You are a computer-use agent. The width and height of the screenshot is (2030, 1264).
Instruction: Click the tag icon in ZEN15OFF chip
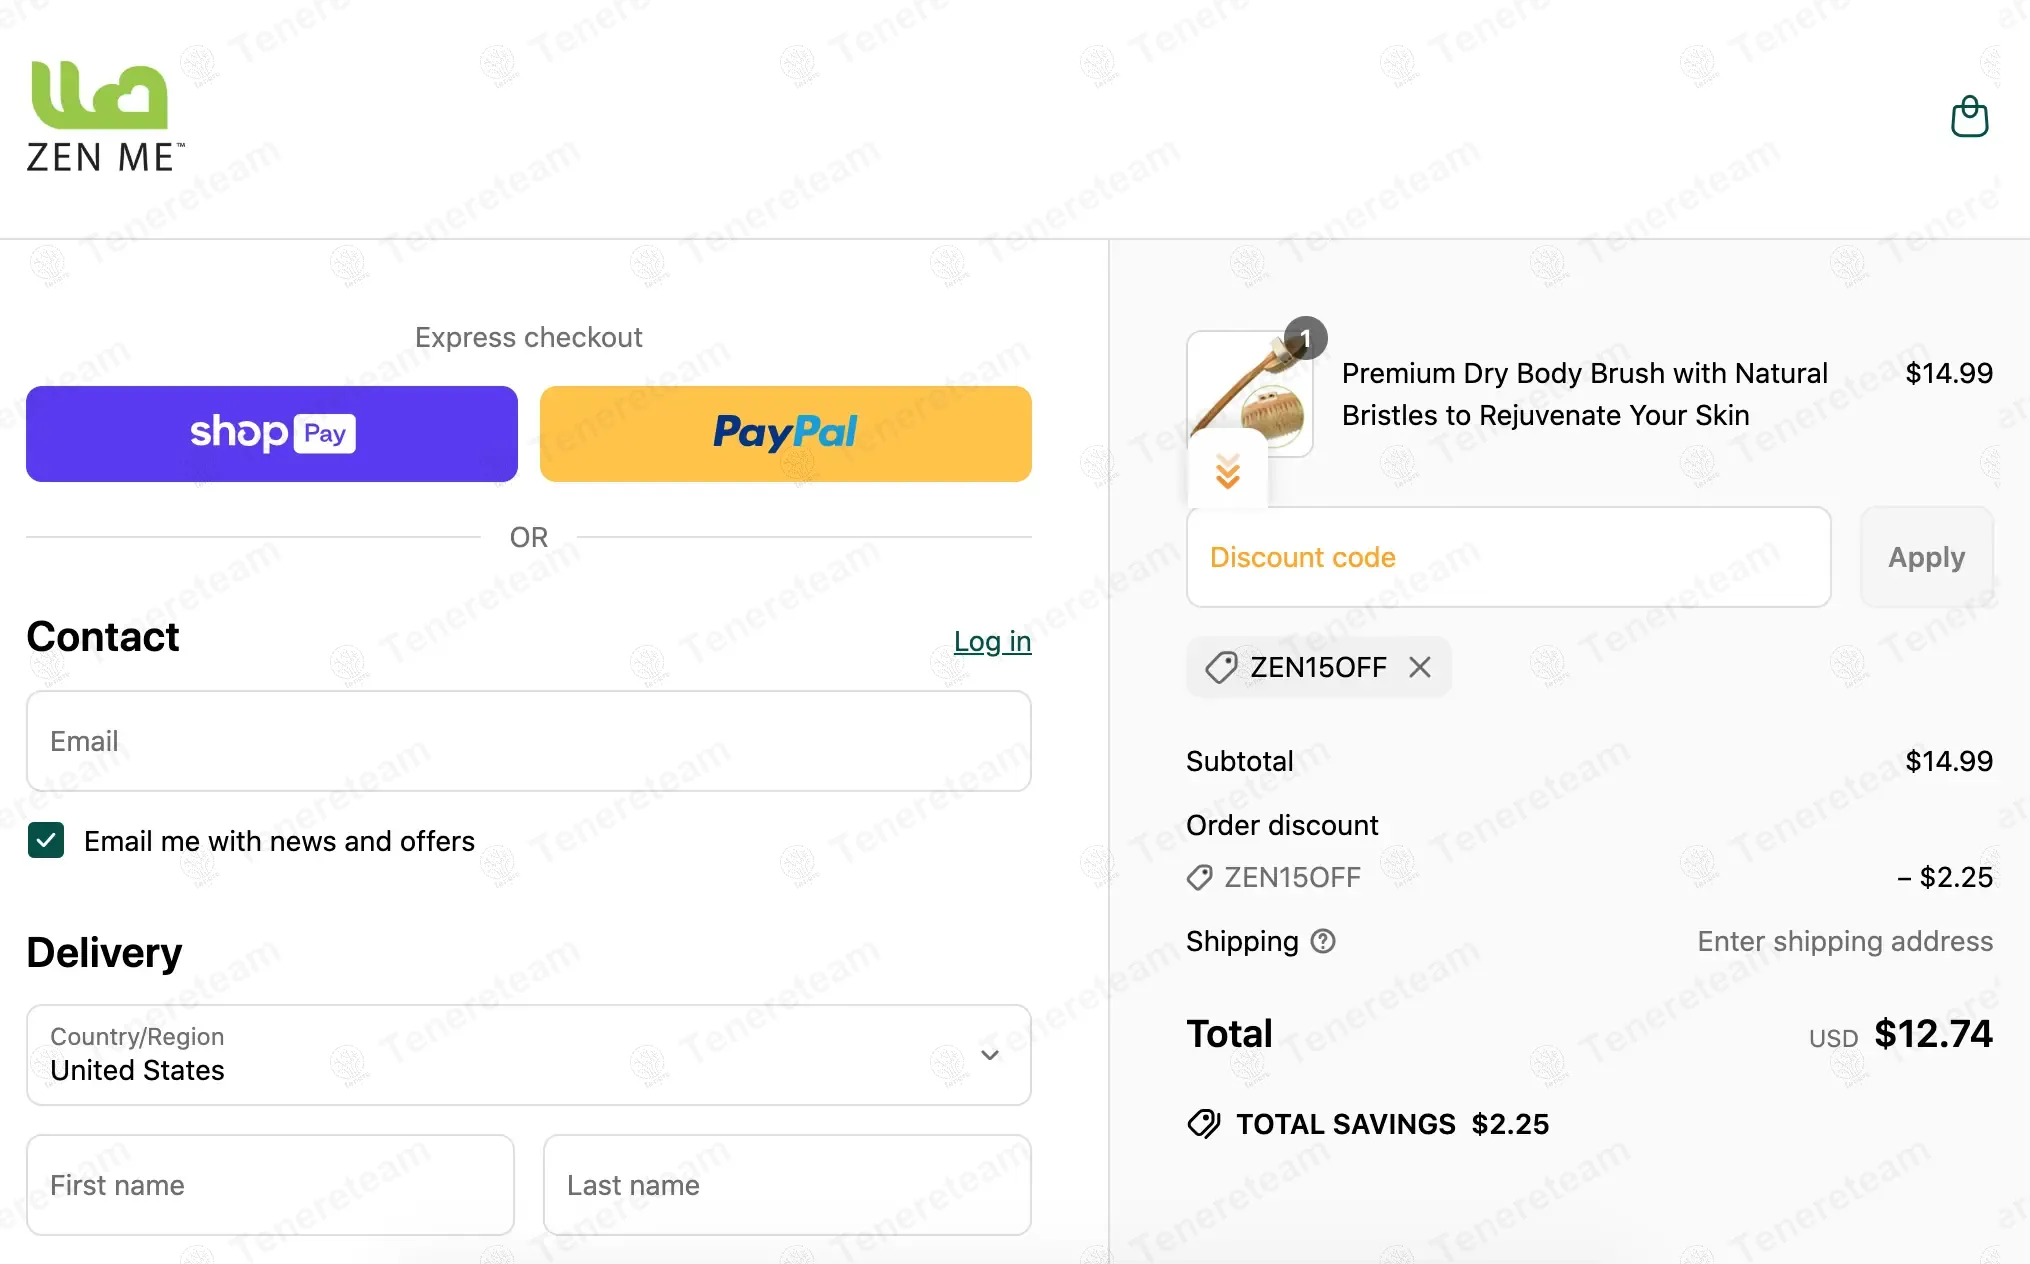click(1221, 667)
